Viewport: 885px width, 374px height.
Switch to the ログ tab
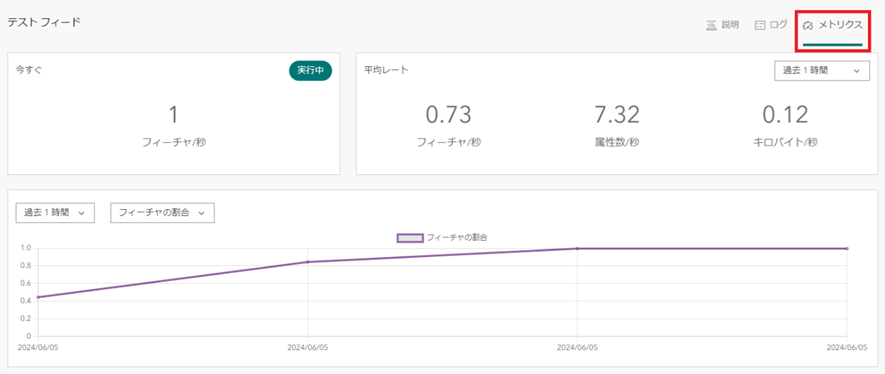pyautogui.click(x=771, y=25)
